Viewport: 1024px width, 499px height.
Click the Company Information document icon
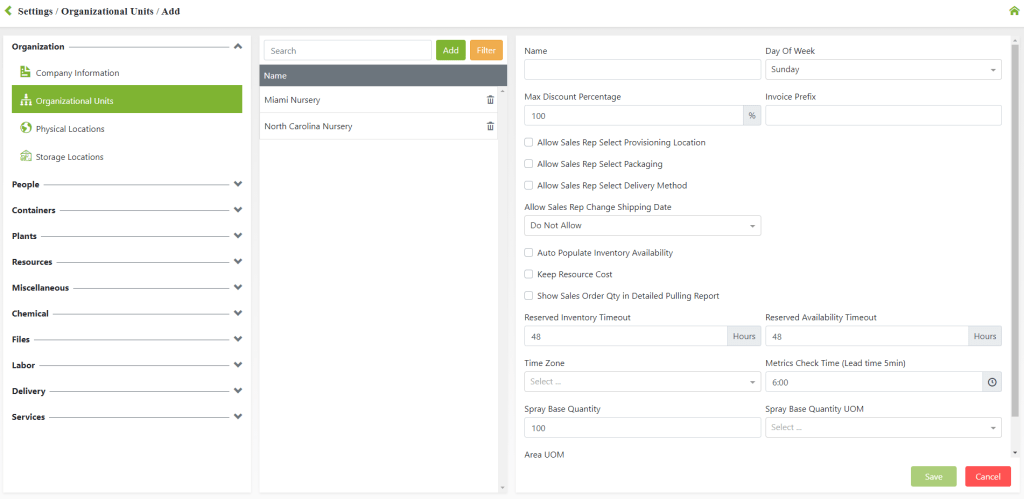pyautogui.click(x=26, y=72)
